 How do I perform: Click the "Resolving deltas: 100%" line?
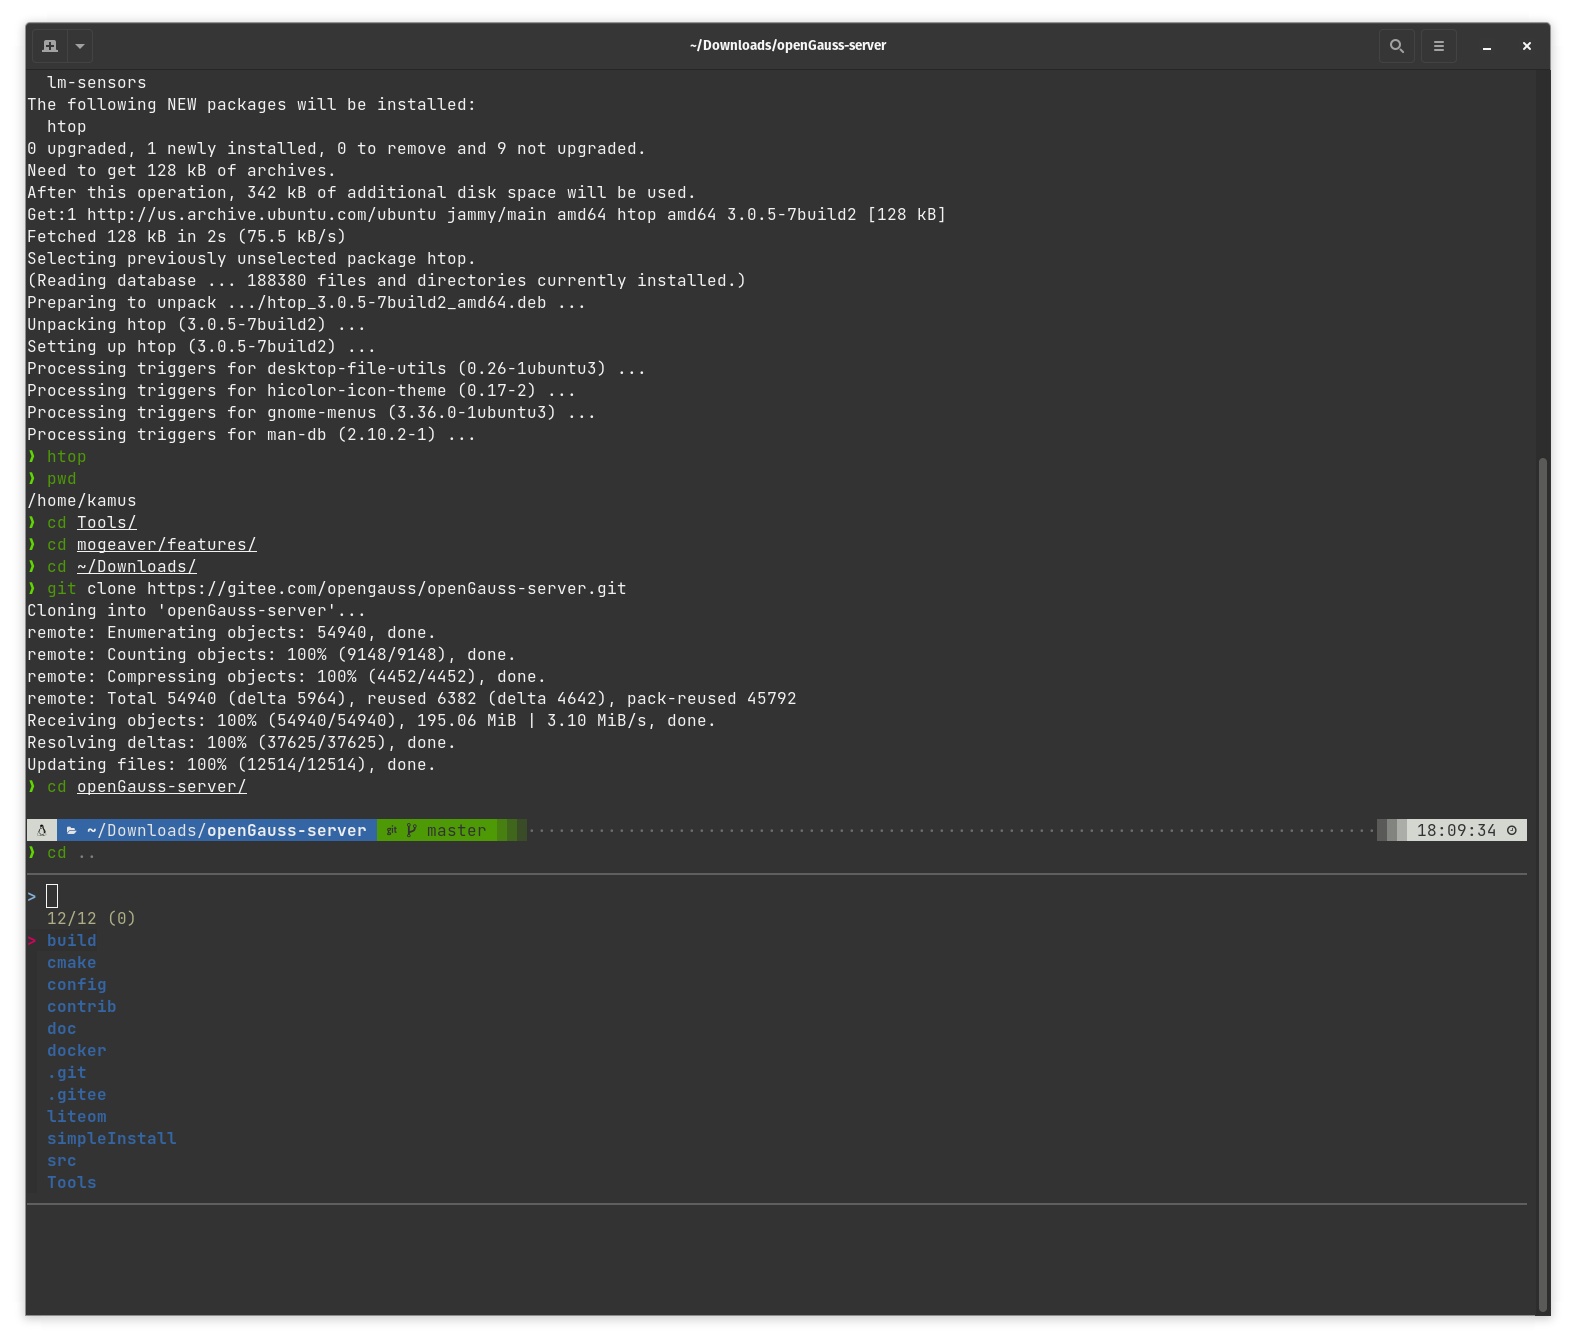point(242,743)
